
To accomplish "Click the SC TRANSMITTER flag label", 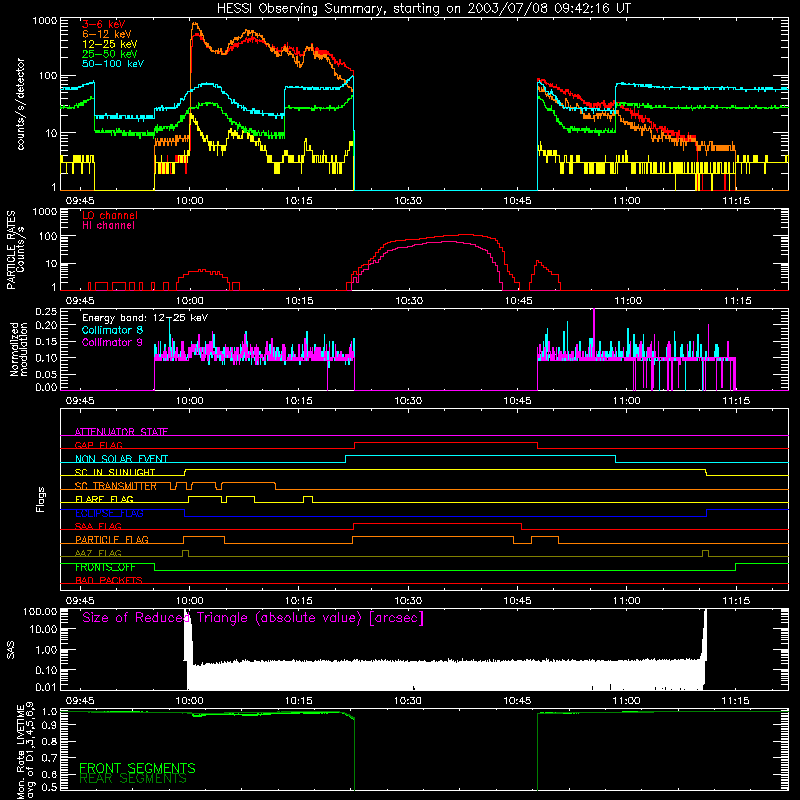I will (116, 486).
